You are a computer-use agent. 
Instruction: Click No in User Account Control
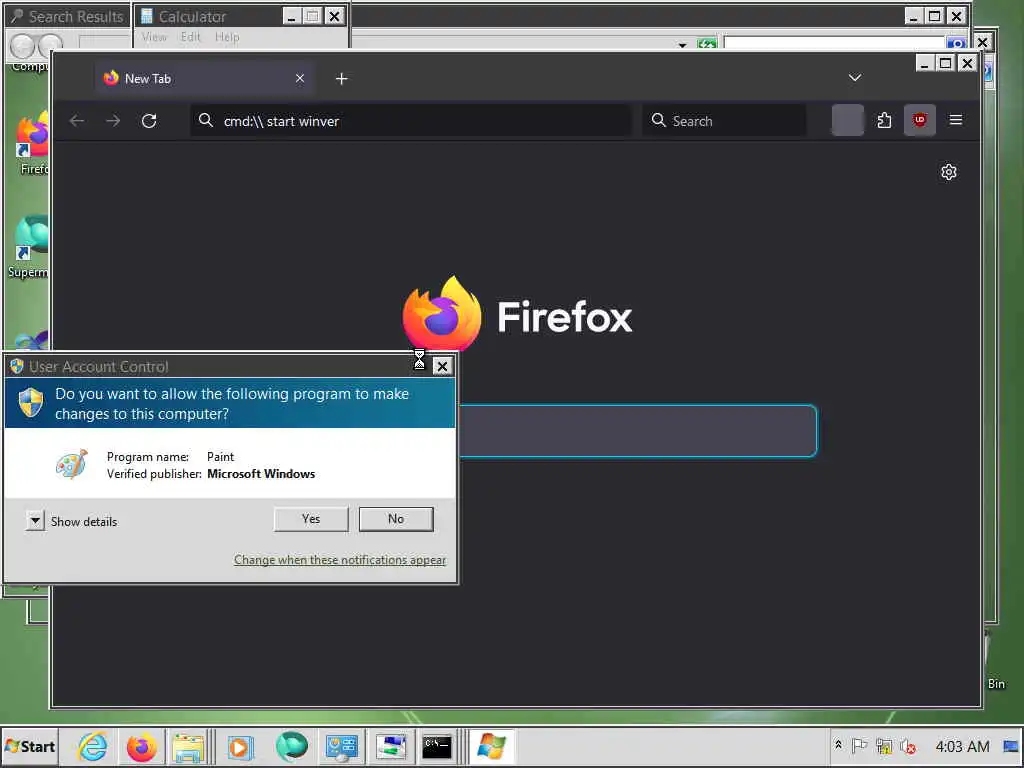pos(396,519)
